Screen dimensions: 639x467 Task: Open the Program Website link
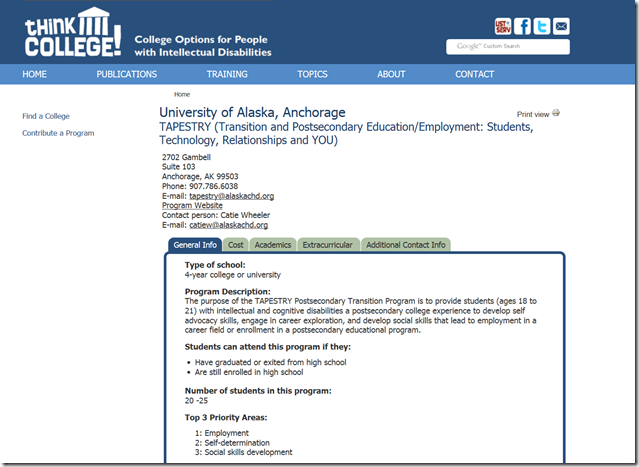coord(192,205)
